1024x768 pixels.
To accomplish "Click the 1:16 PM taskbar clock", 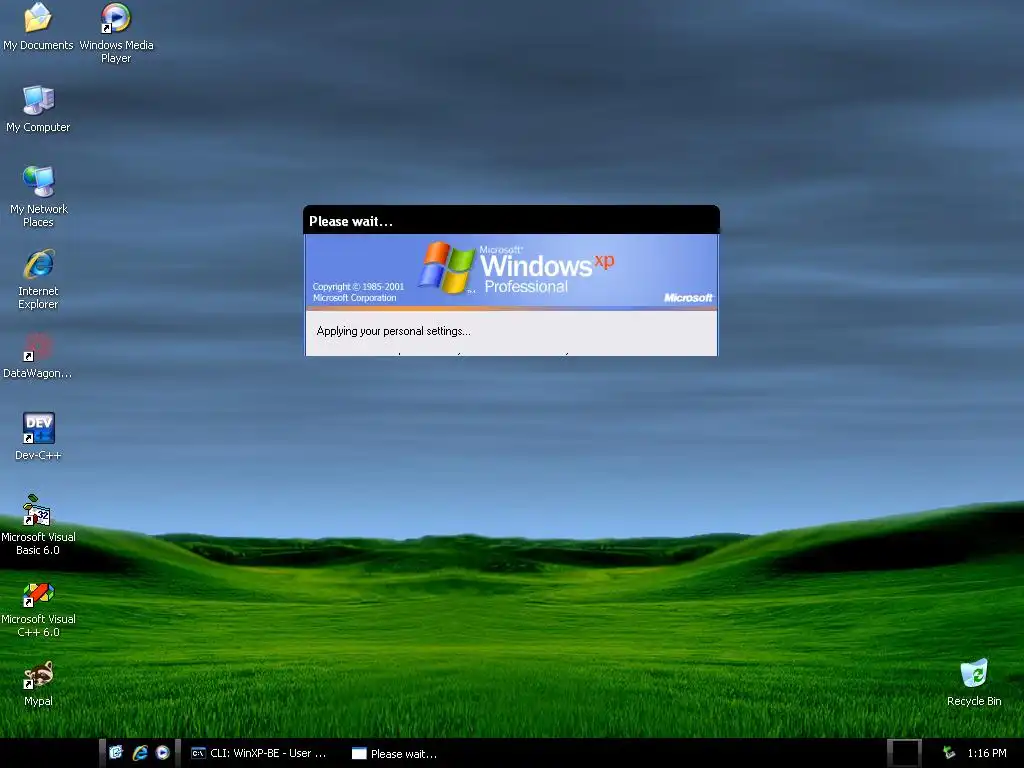I will (x=987, y=753).
